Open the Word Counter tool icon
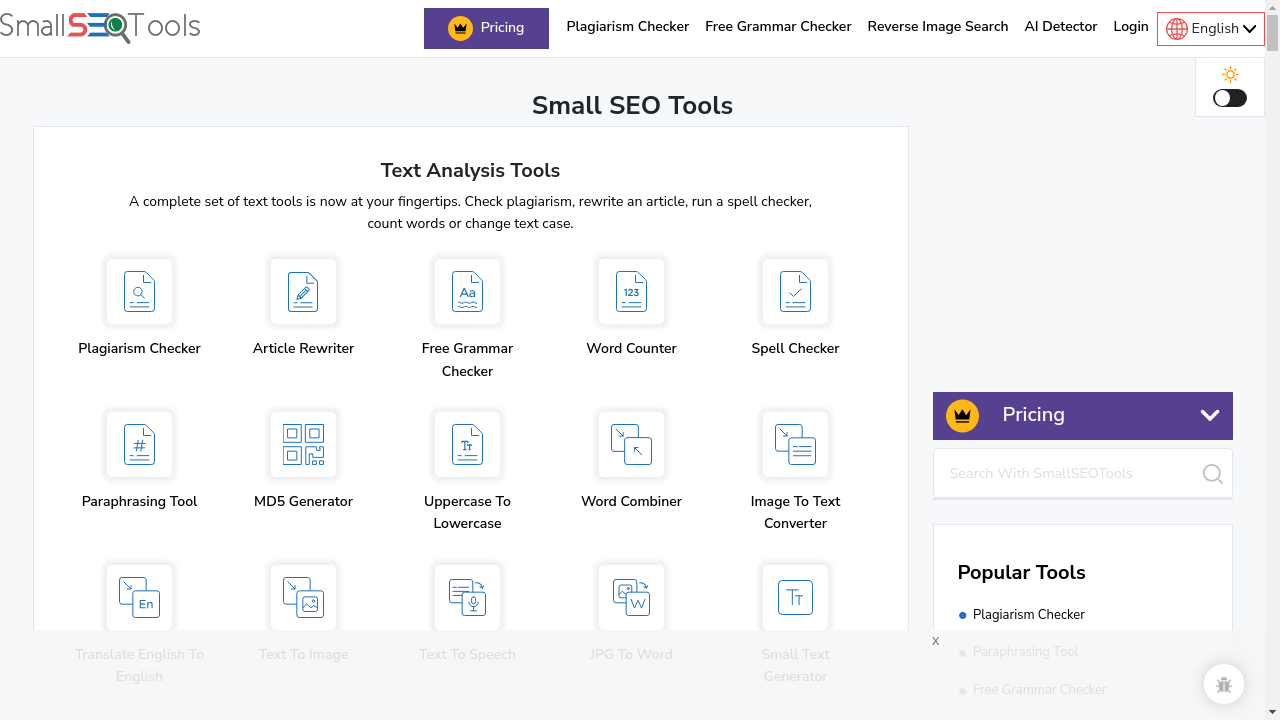The height and width of the screenshot is (720, 1280). tap(631, 292)
